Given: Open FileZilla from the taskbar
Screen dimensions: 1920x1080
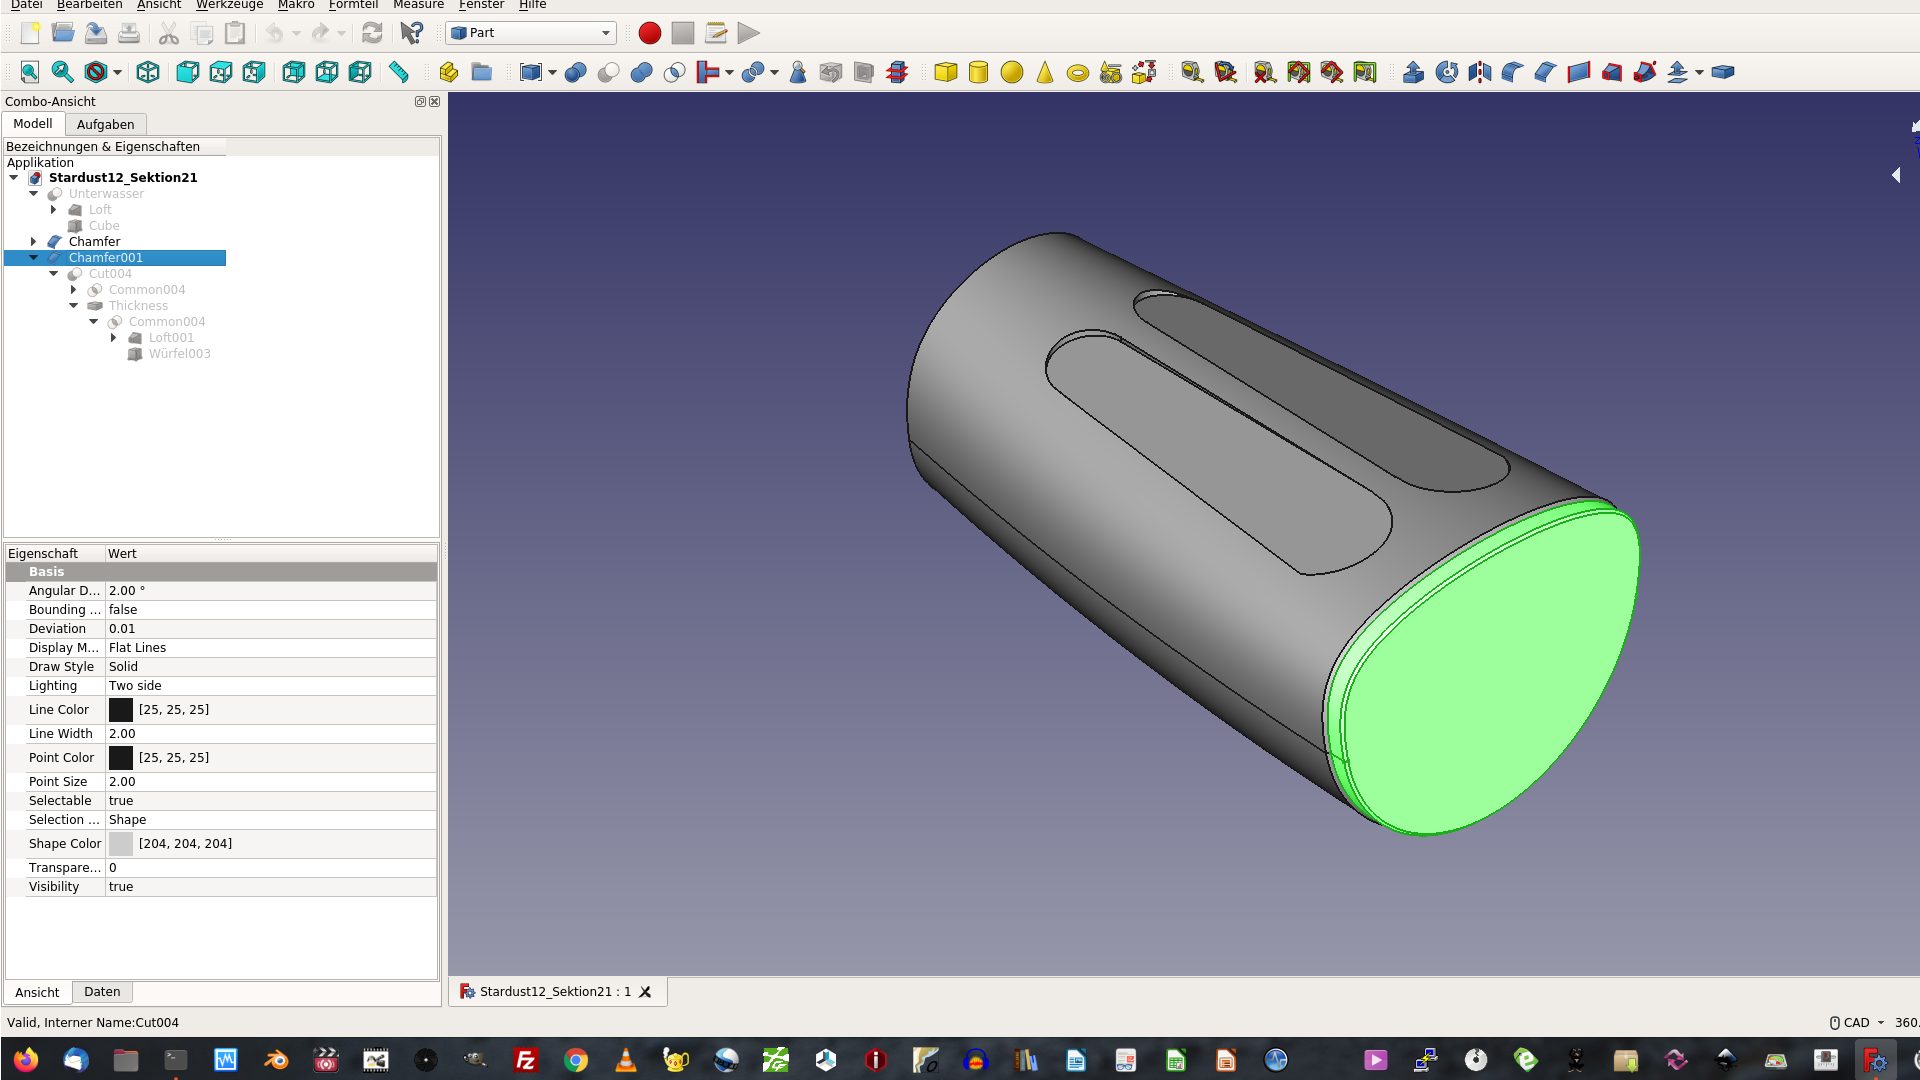Looking at the screenshot, I should tap(525, 1060).
